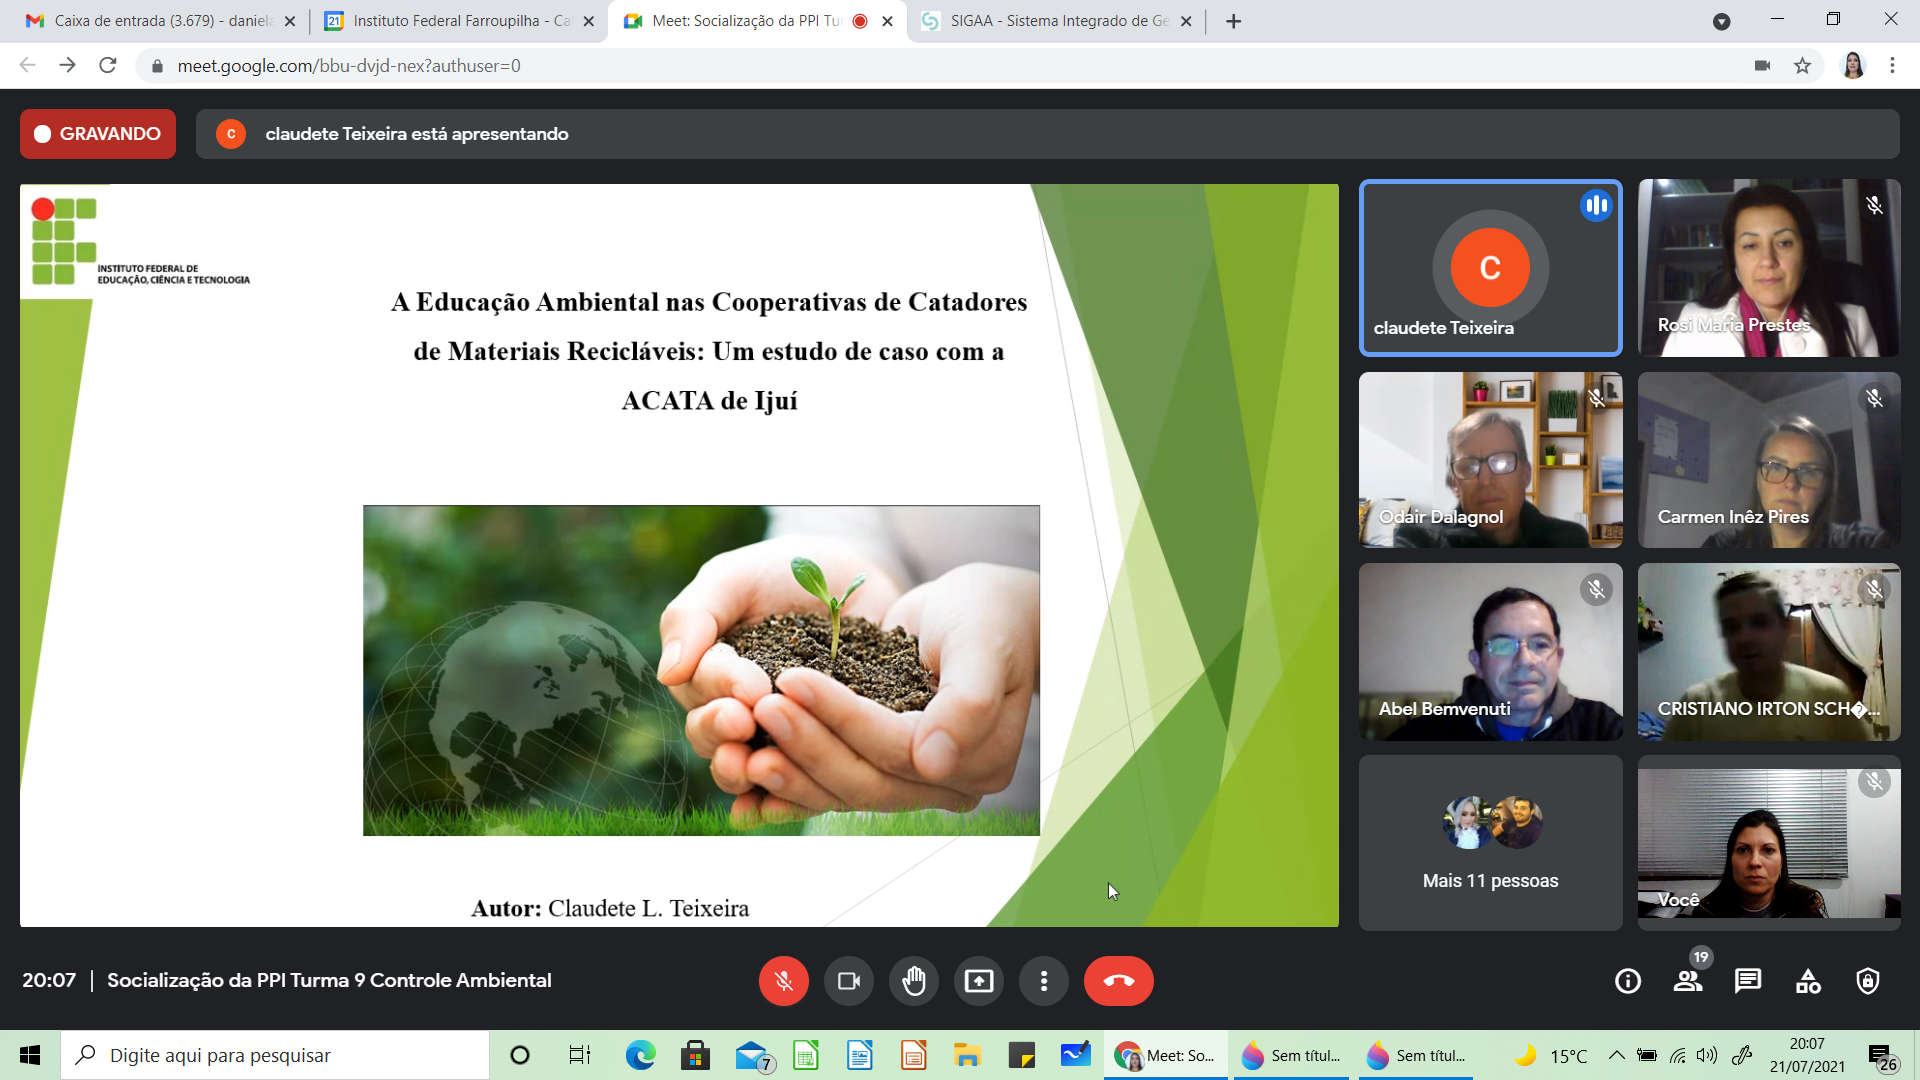
Task: Select claudete Teixeira's participant tile
Action: click(x=1490, y=268)
